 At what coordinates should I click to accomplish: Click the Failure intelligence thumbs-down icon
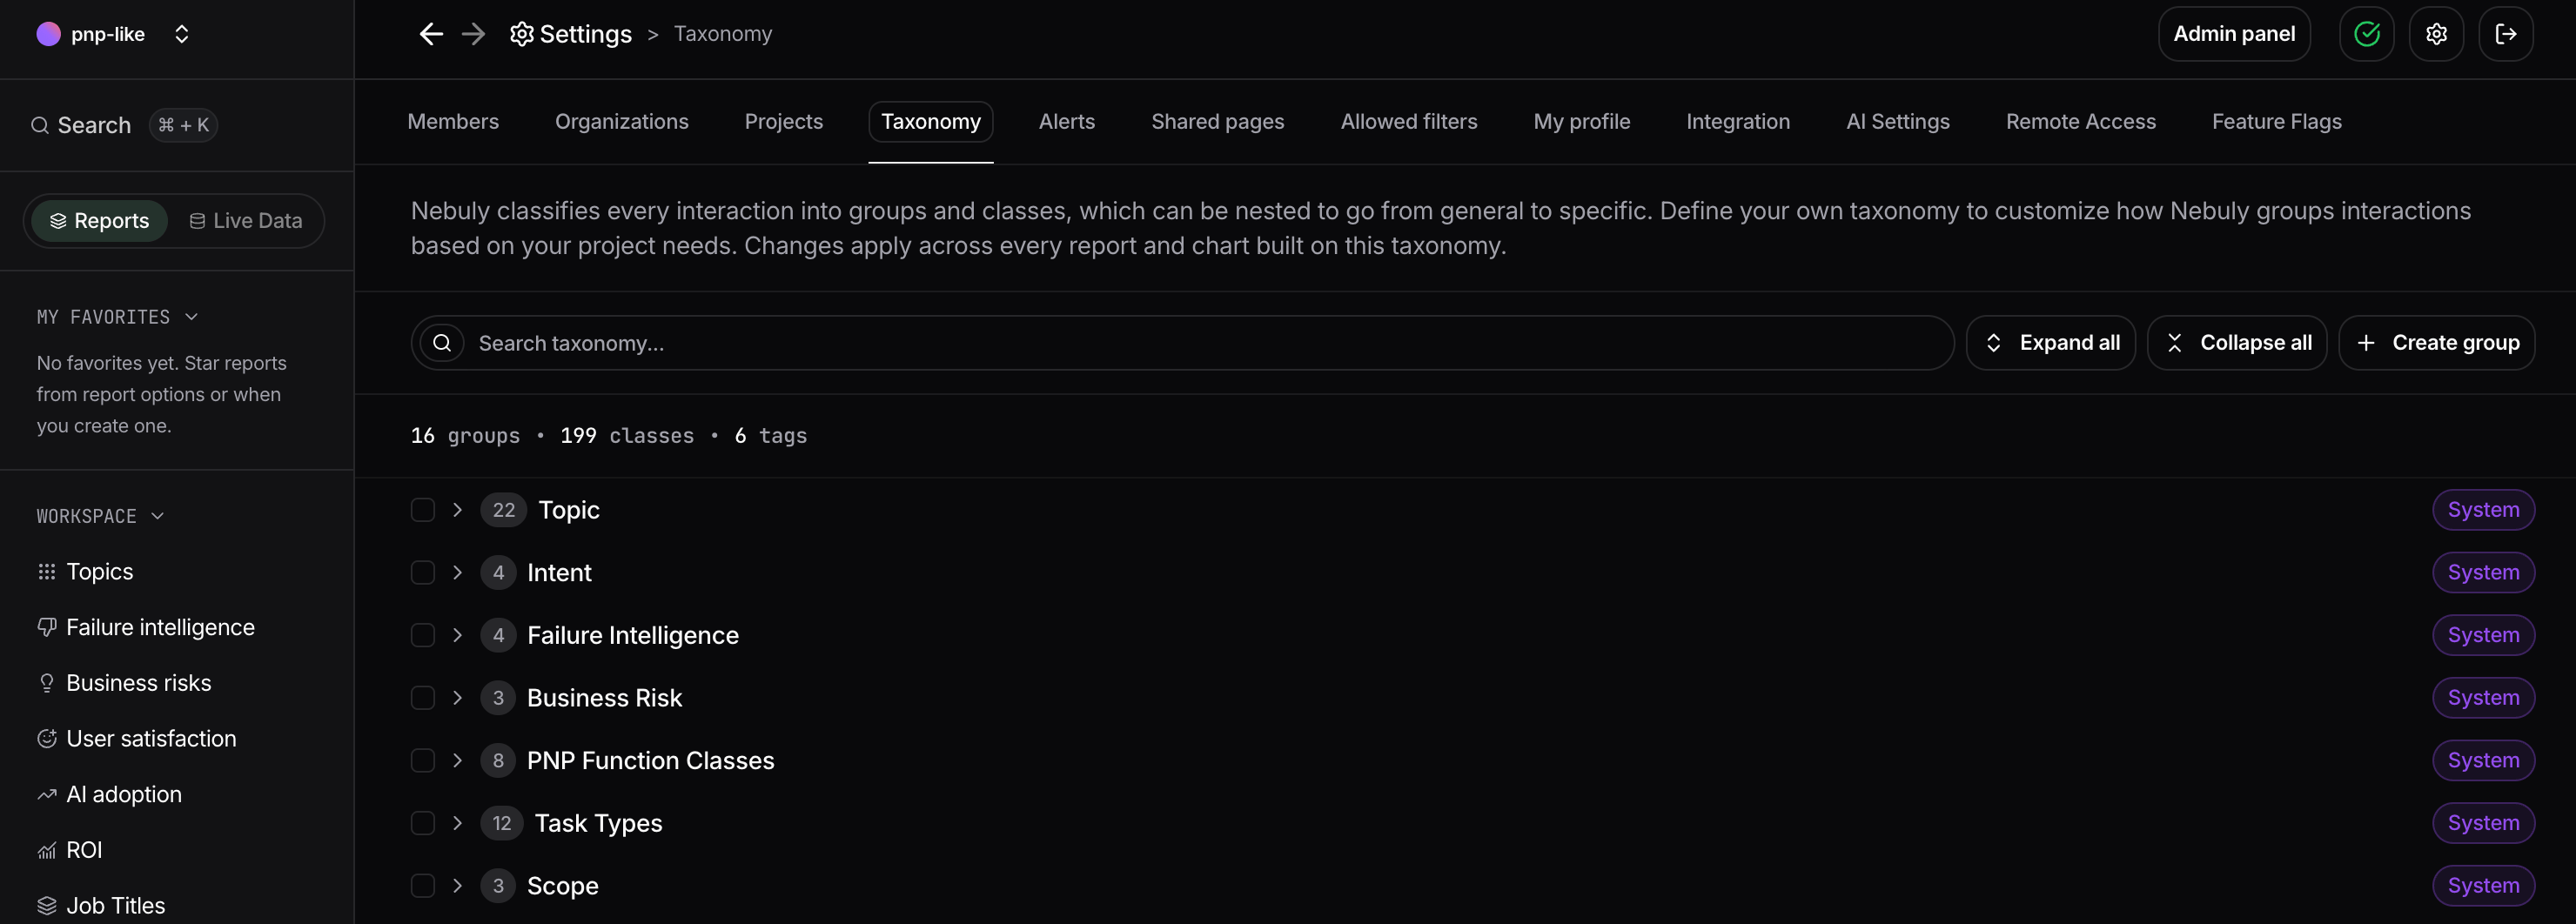coord(47,627)
